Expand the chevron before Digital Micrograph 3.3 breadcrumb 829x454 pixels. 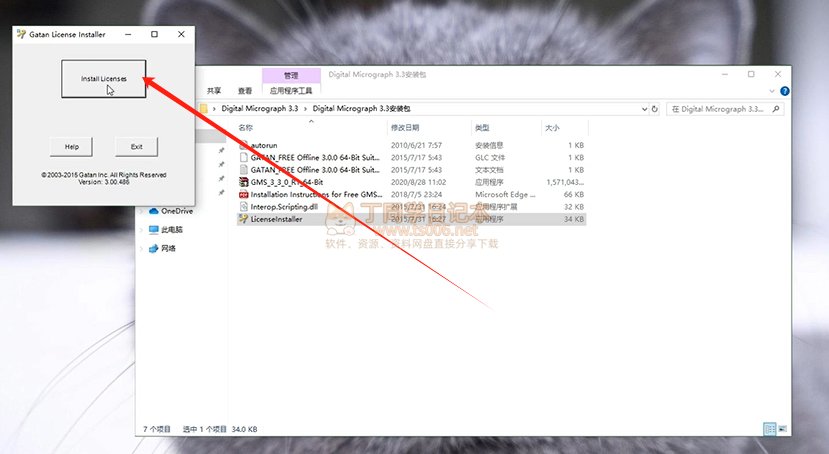click(214, 108)
